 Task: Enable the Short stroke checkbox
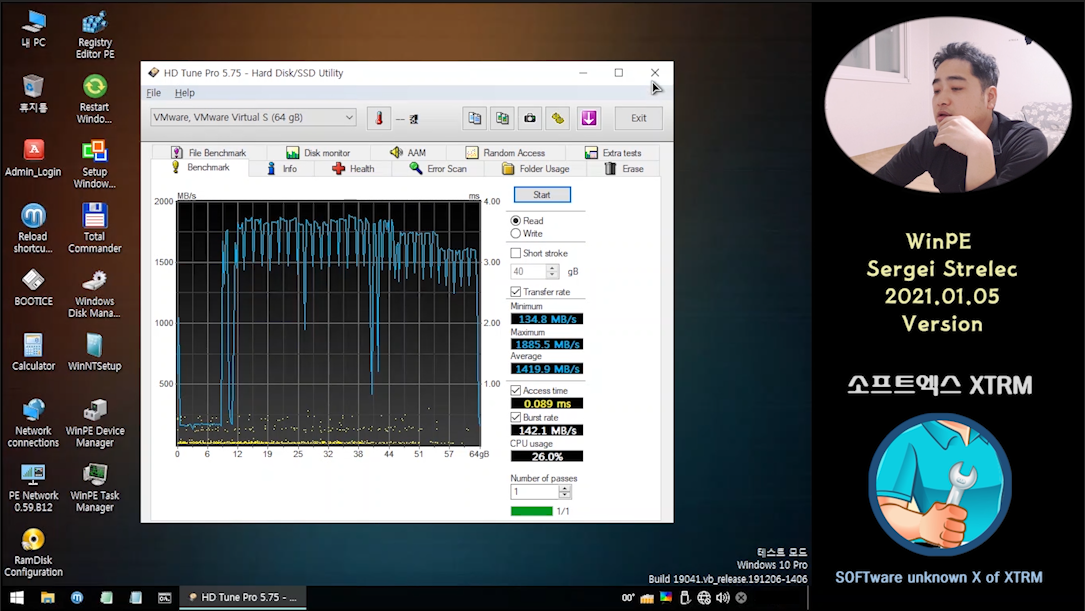coord(516,253)
